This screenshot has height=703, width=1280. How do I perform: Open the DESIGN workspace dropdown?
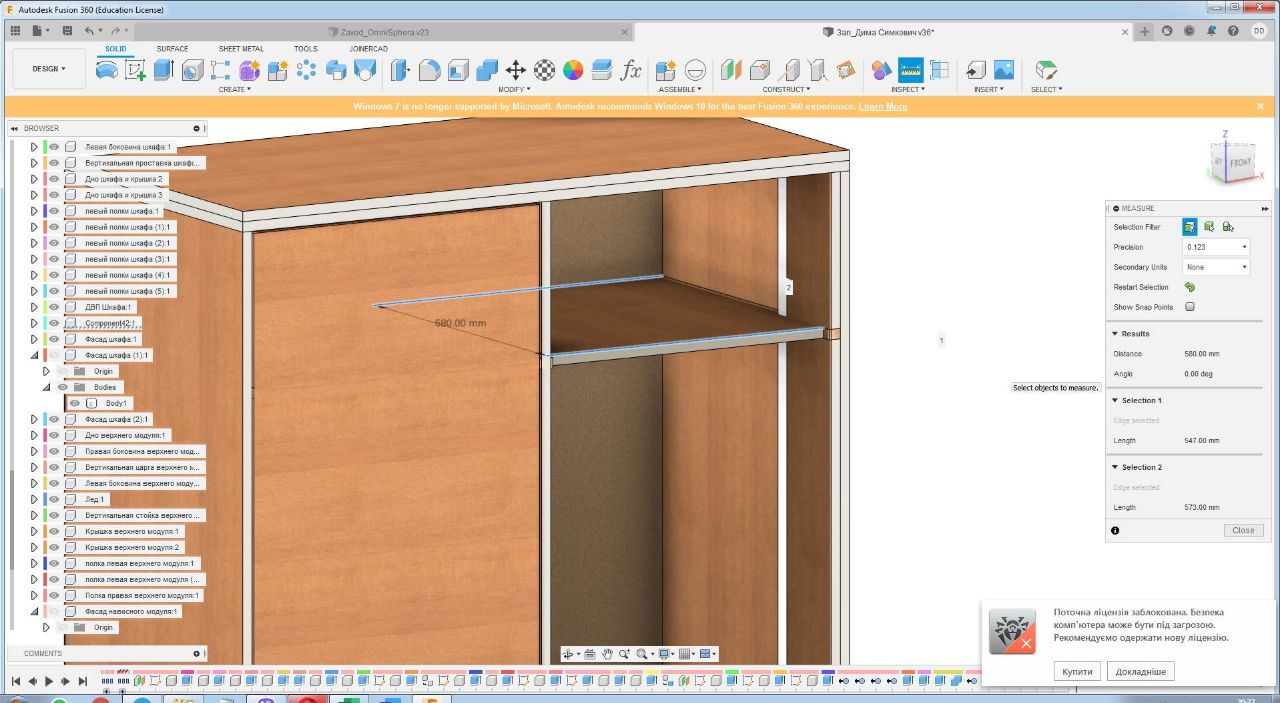click(49, 69)
